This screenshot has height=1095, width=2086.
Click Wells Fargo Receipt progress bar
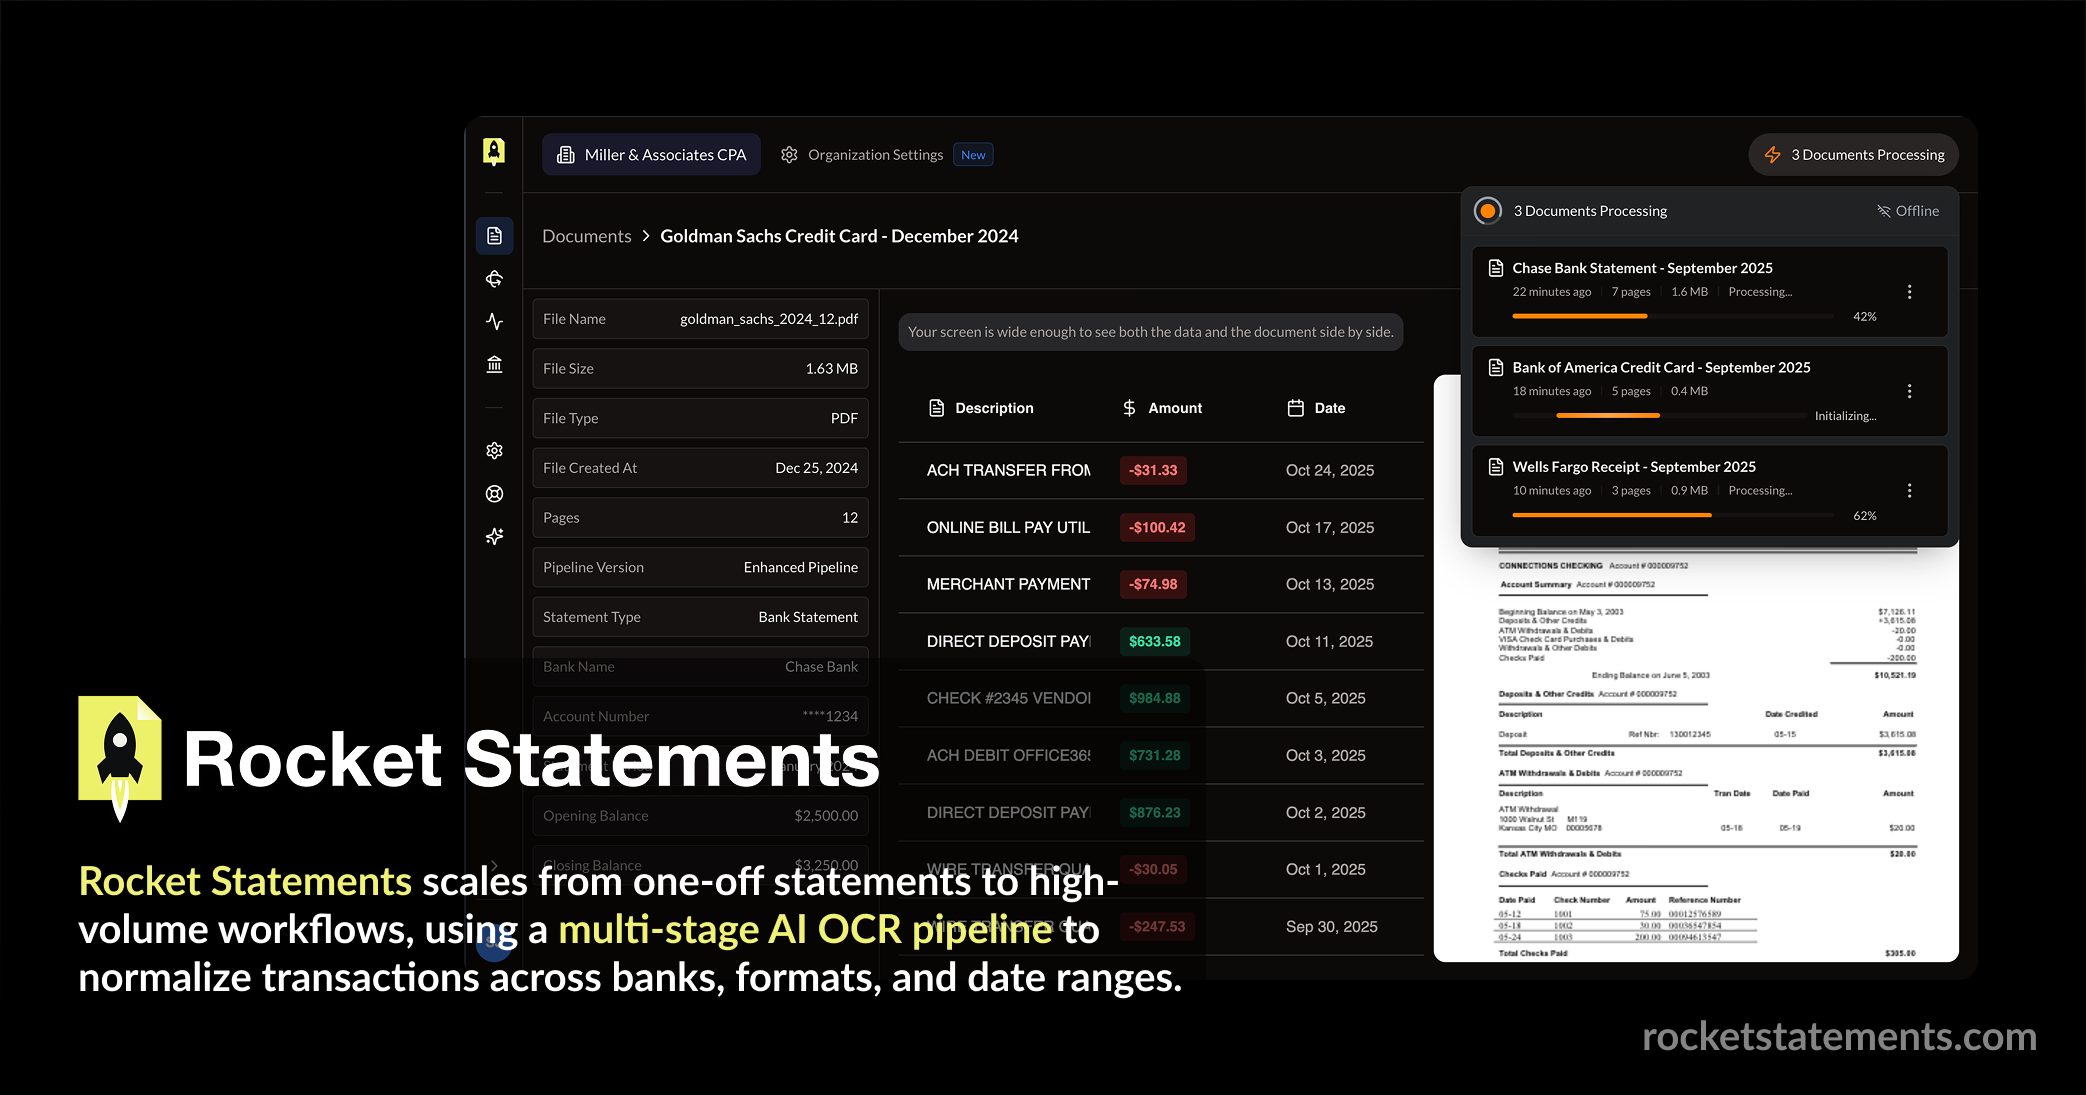pyautogui.click(x=1674, y=515)
